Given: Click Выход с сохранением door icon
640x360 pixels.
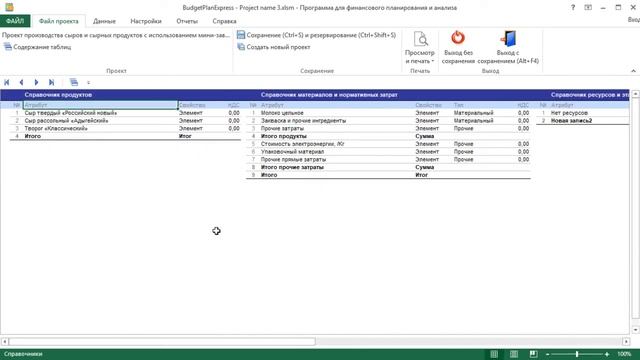Looking at the screenshot, I should click(508, 38).
